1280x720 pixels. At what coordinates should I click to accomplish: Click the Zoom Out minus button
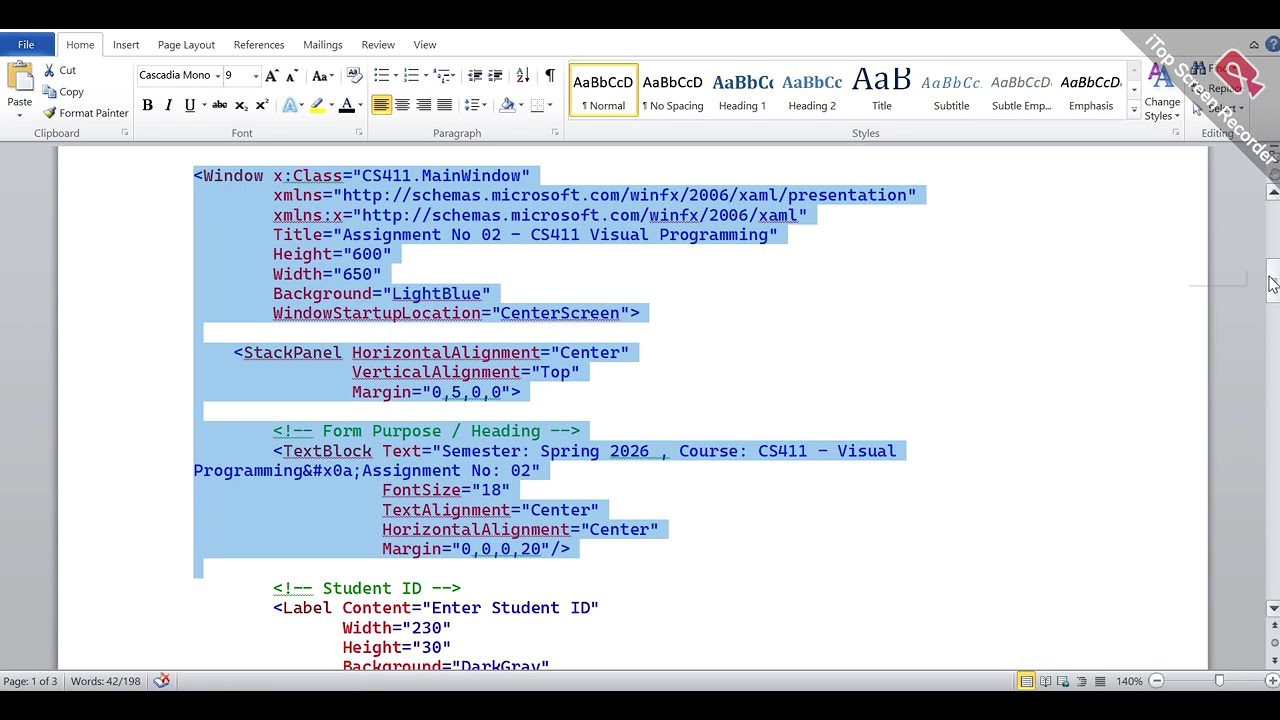click(1156, 681)
